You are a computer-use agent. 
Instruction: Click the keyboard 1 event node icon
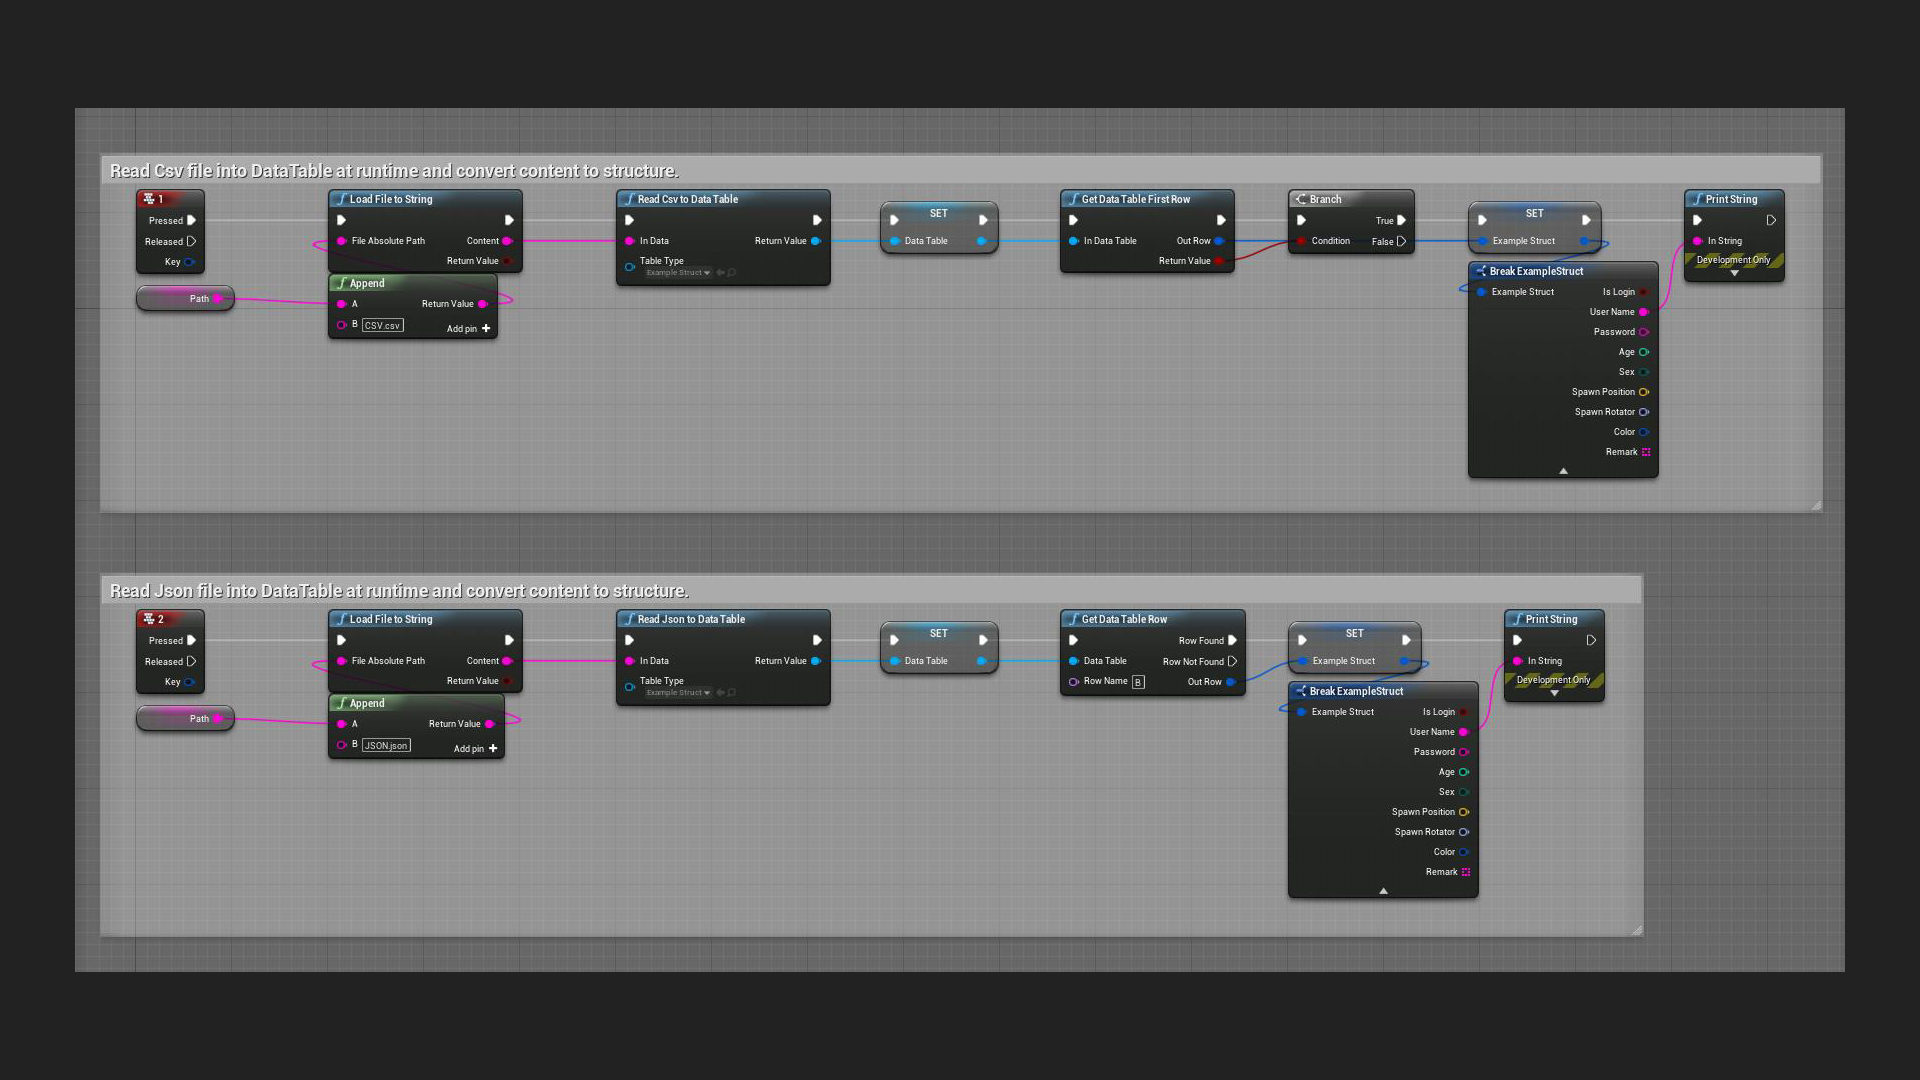point(149,199)
